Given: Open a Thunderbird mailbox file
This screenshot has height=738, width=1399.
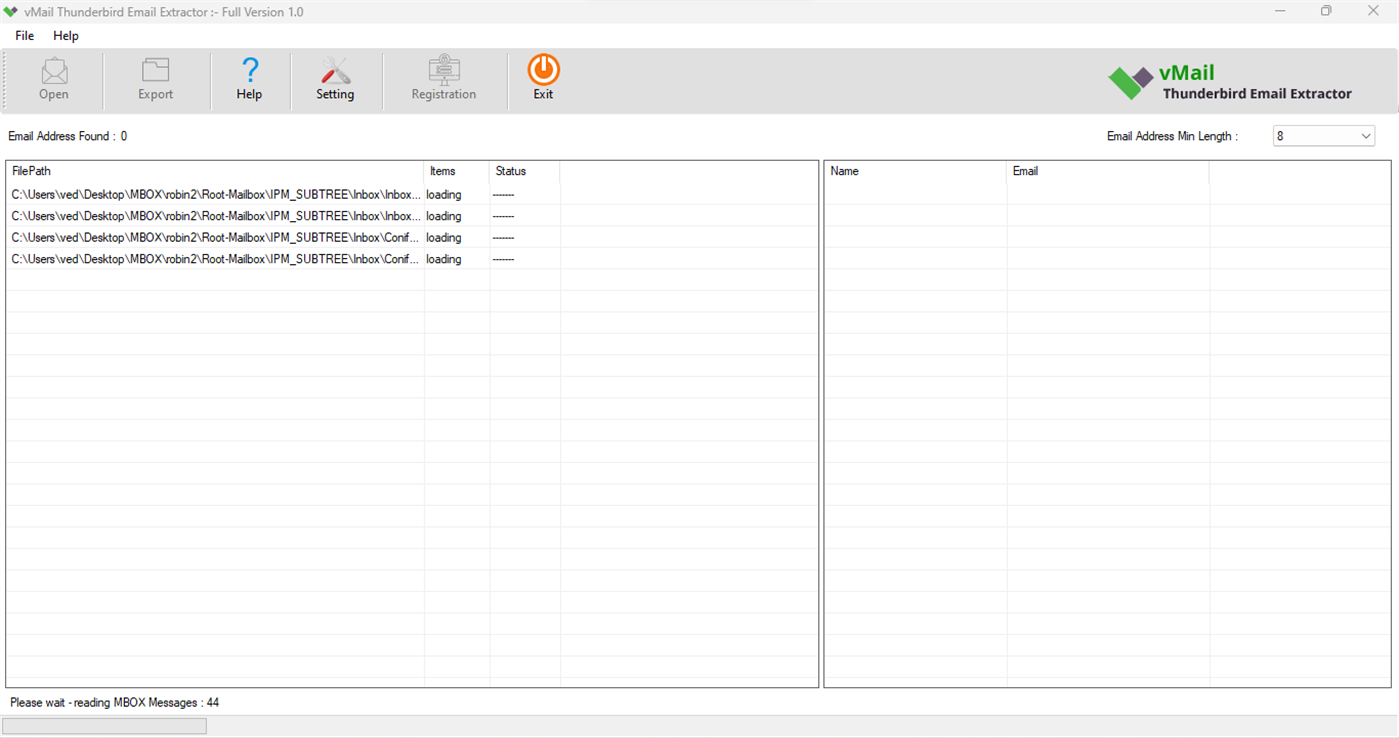Looking at the screenshot, I should [53, 78].
